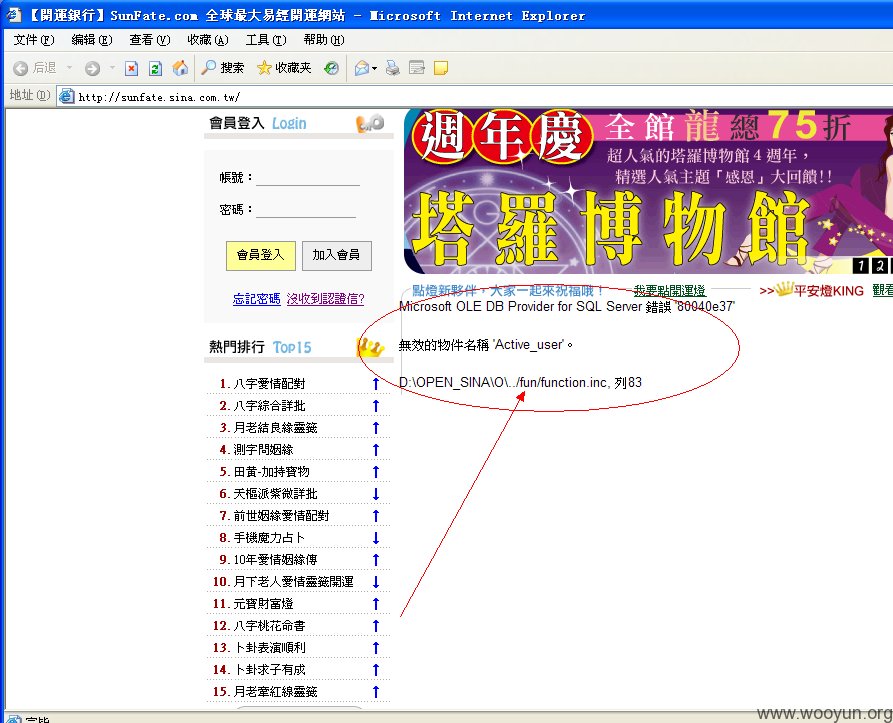Open the 我要點開運燈 link
The image size is (893, 723).
point(670,291)
